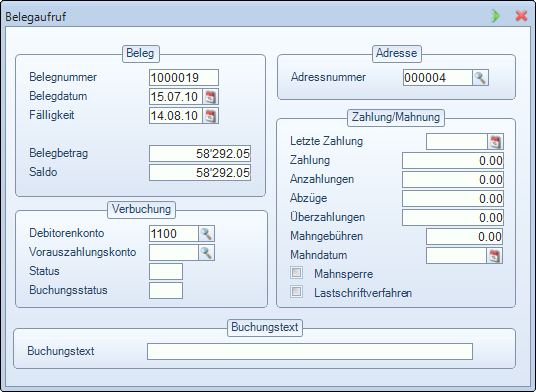The width and height of the screenshot is (536, 392).
Task: Open the Adressnummer search lookup
Action: (x=480, y=78)
